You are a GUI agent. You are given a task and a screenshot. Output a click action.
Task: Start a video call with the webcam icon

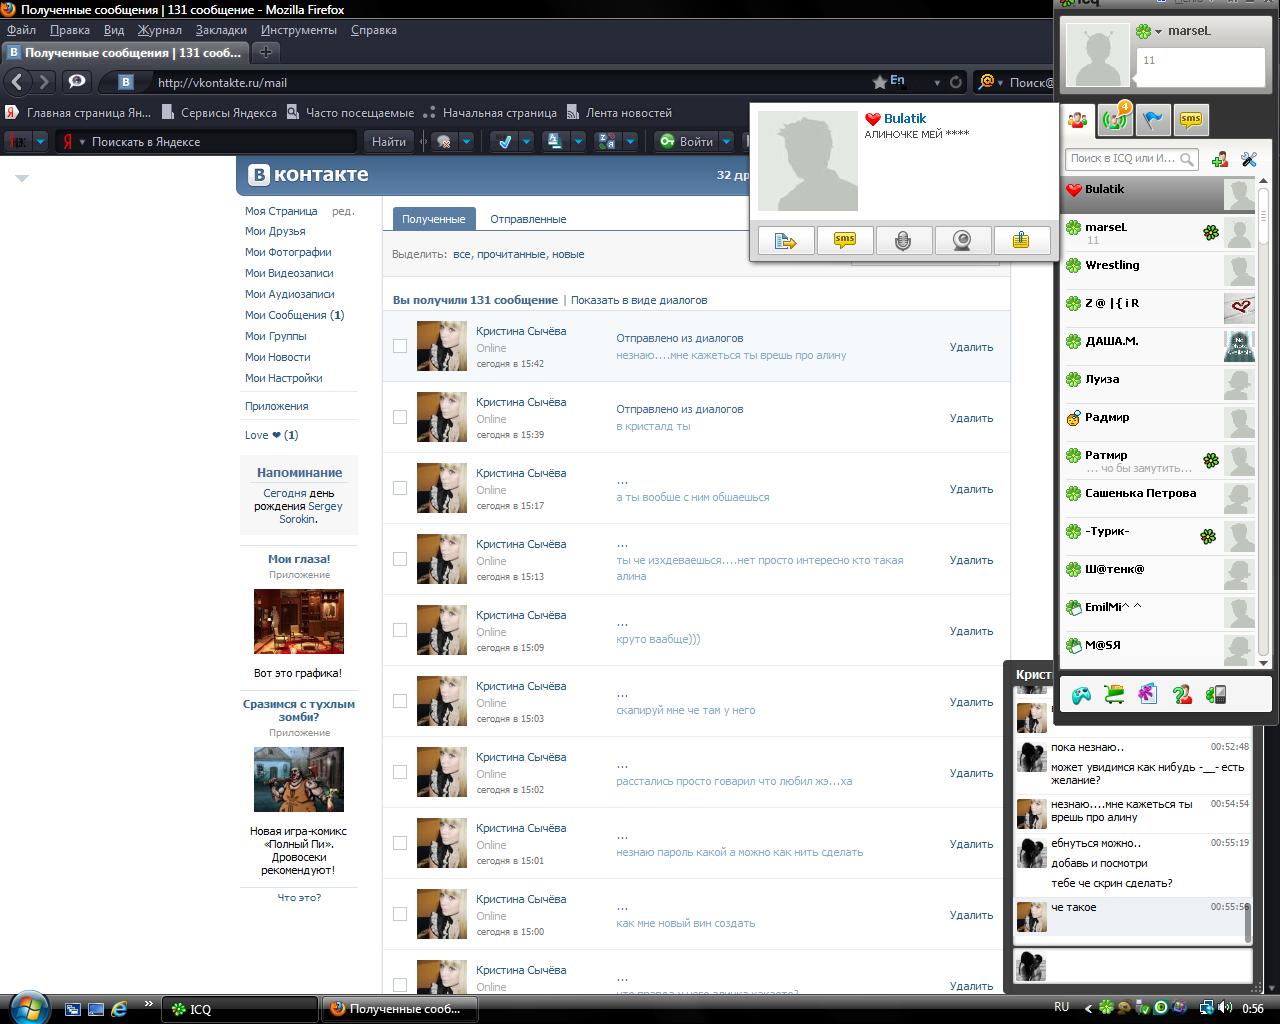(962, 240)
